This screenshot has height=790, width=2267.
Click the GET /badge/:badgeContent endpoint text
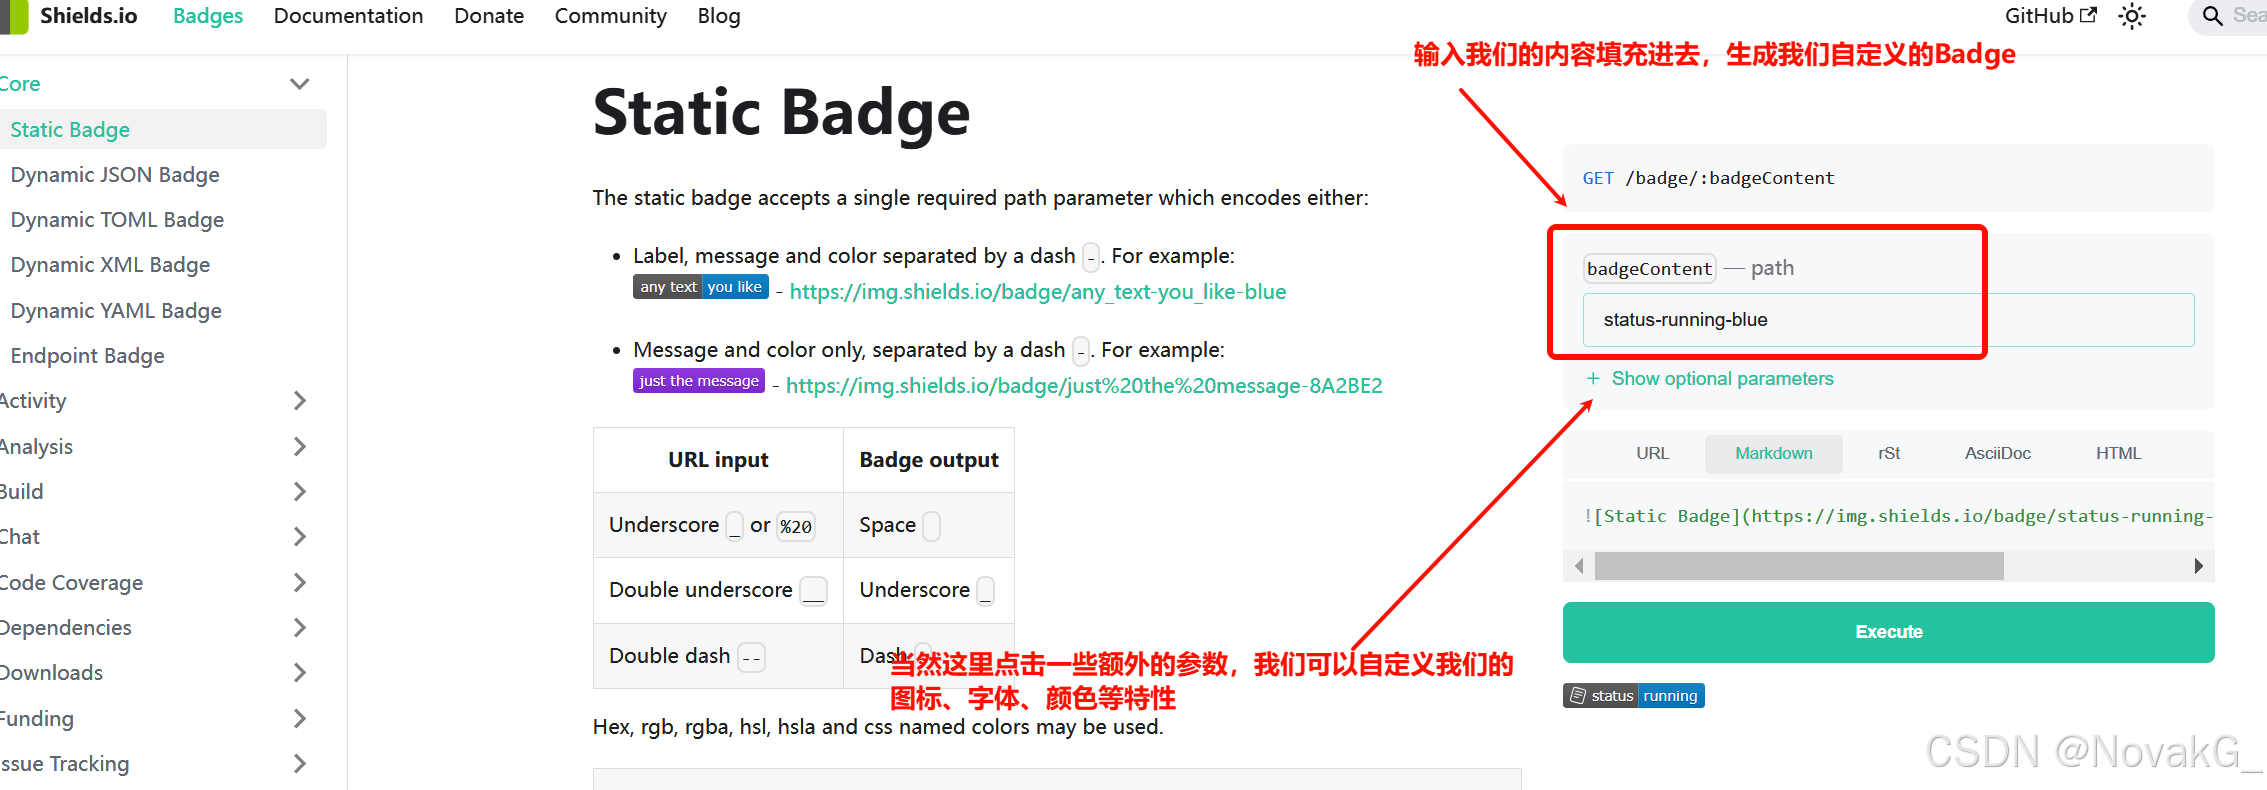[x=1708, y=178]
